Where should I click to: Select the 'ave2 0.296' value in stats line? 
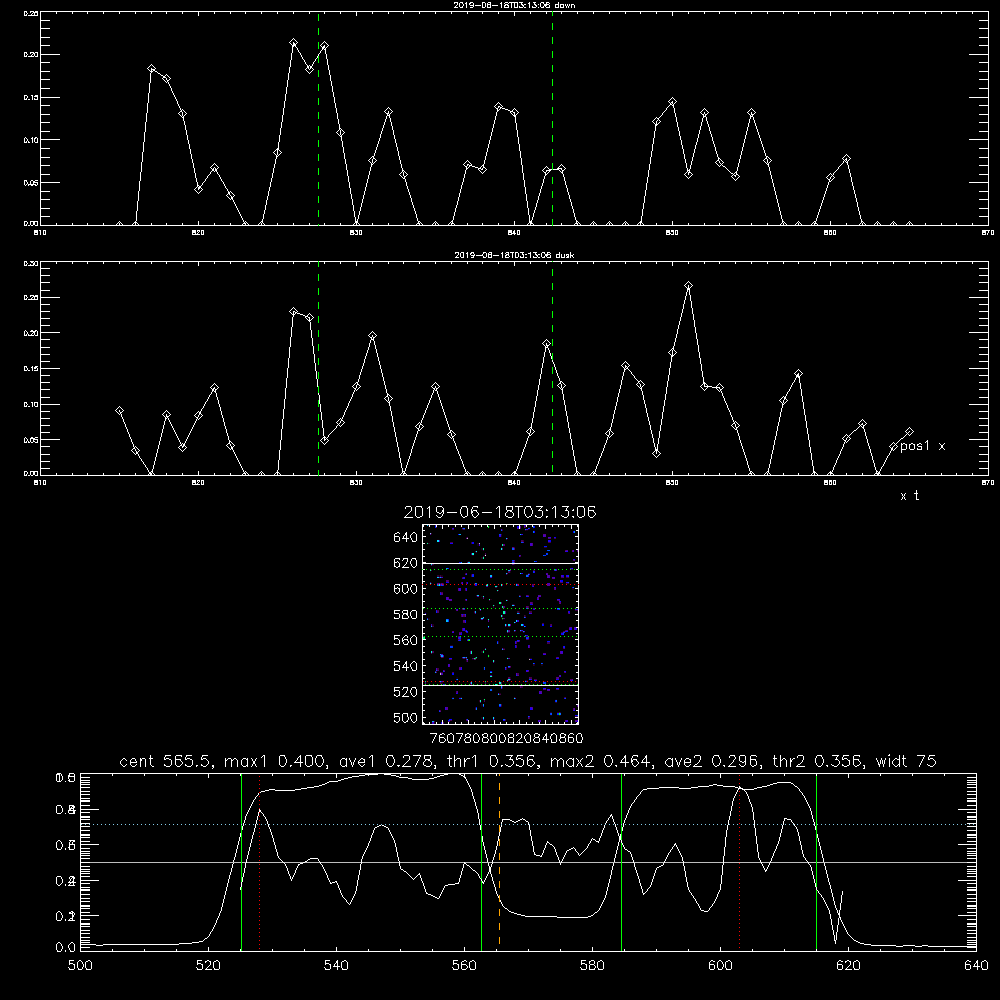pos(711,761)
